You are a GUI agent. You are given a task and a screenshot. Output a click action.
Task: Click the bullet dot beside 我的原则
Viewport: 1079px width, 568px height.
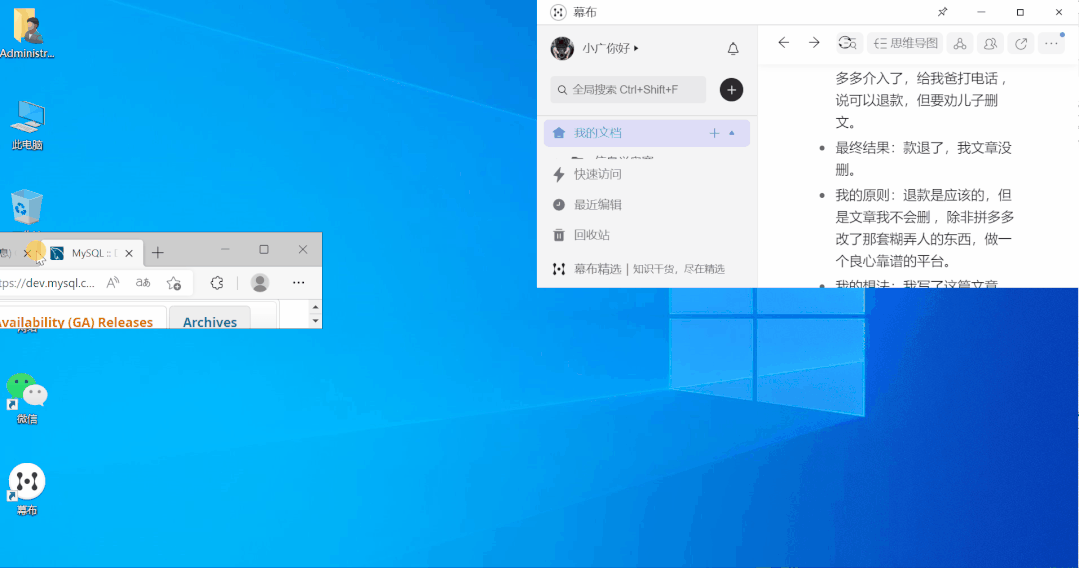pos(822,196)
